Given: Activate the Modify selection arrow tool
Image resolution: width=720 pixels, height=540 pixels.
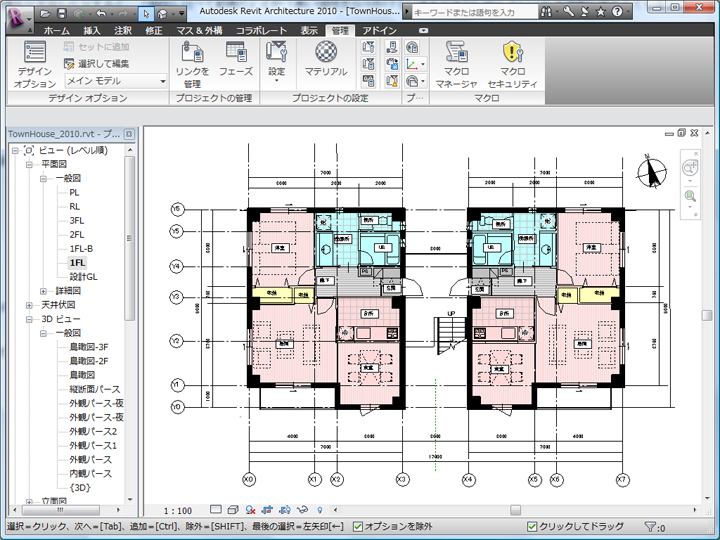Looking at the screenshot, I should pyautogui.click(x=146, y=14).
